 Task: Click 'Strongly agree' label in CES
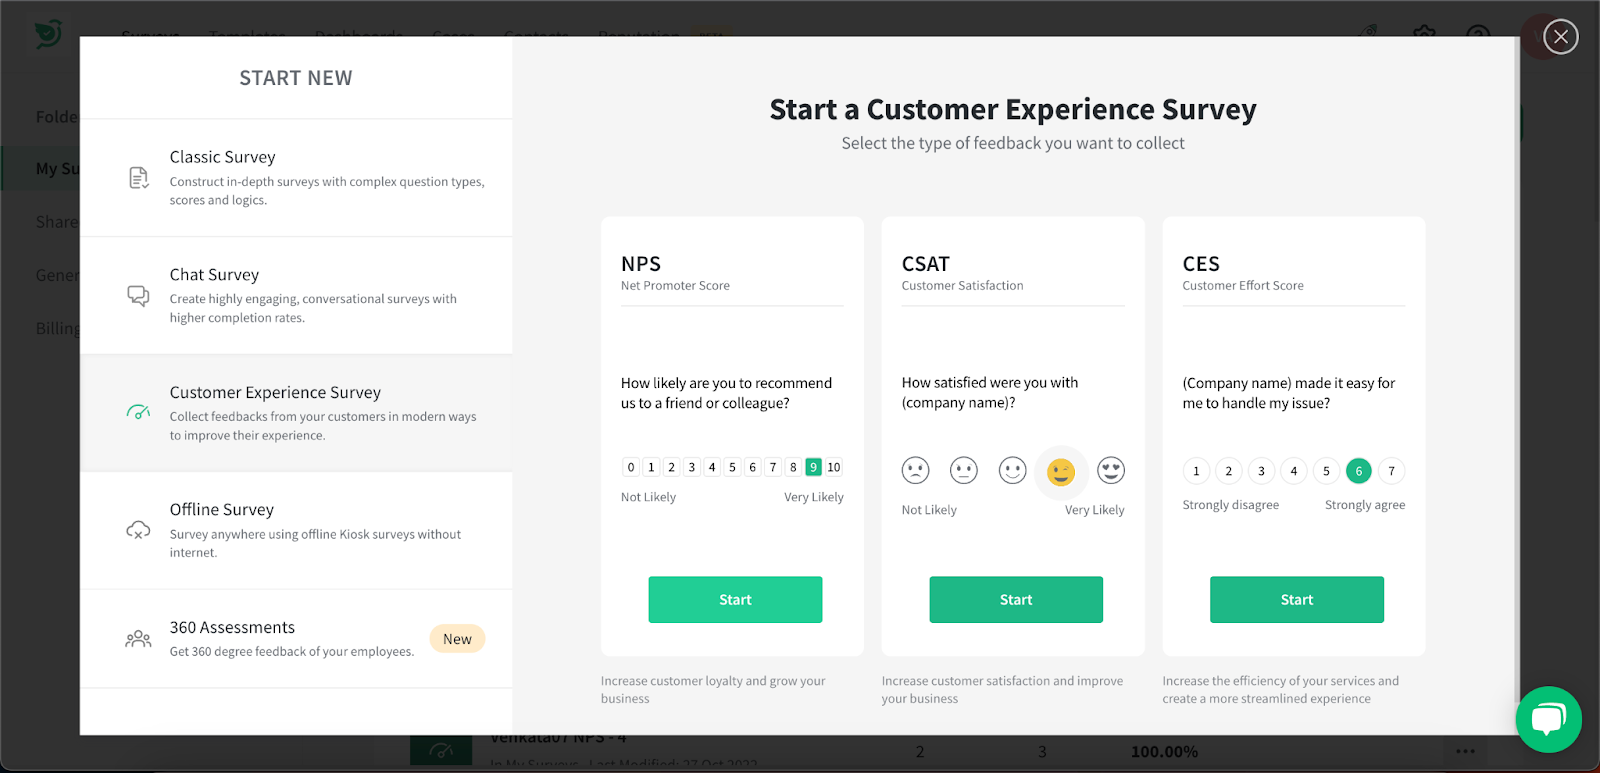point(1365,505)
